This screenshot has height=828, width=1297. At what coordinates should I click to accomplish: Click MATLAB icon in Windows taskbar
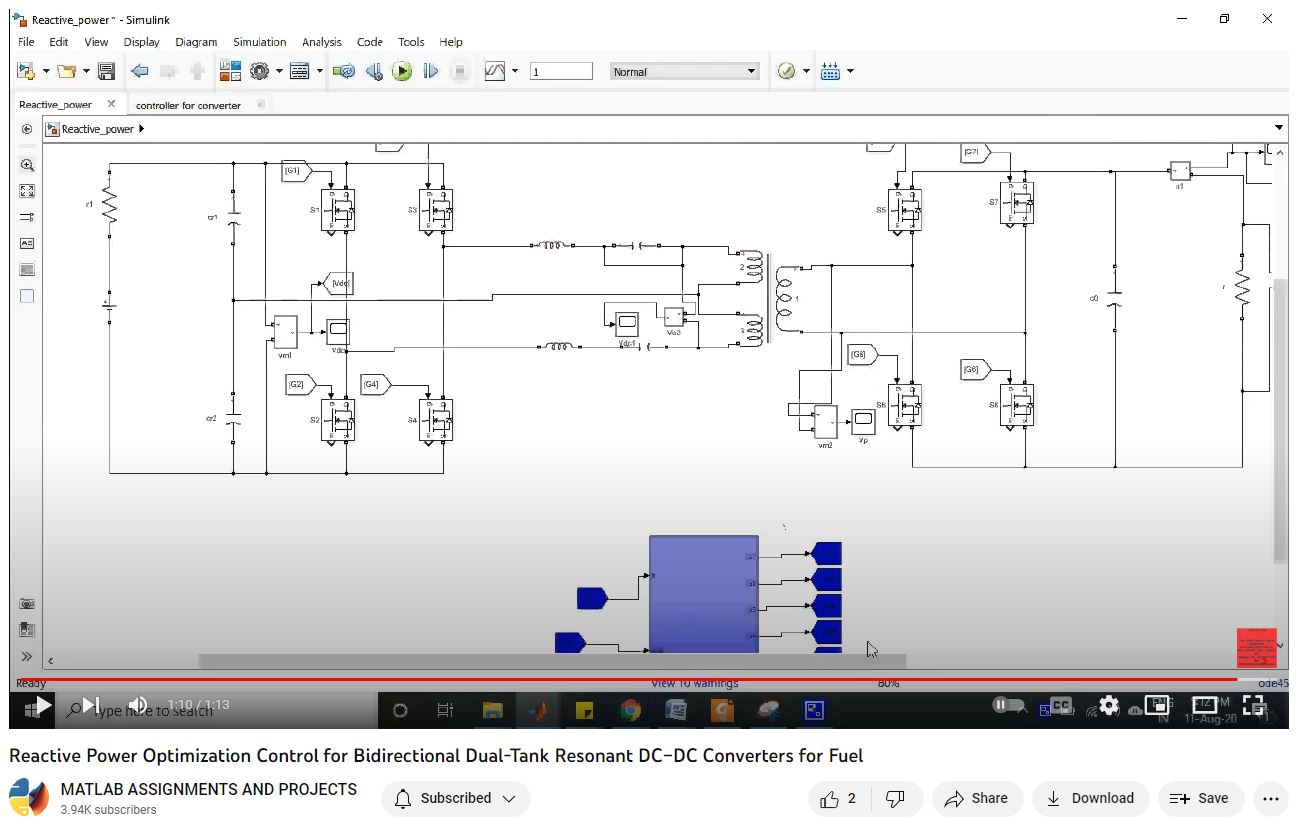click(539, 711)
